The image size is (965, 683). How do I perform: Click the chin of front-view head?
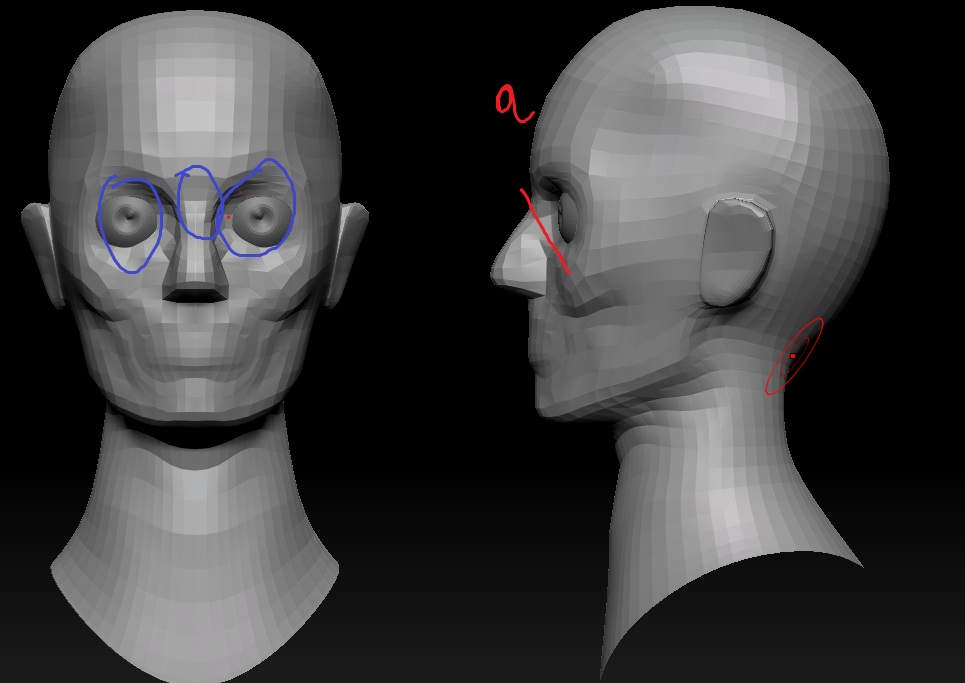pyautogui.click(x=196, y=394)
